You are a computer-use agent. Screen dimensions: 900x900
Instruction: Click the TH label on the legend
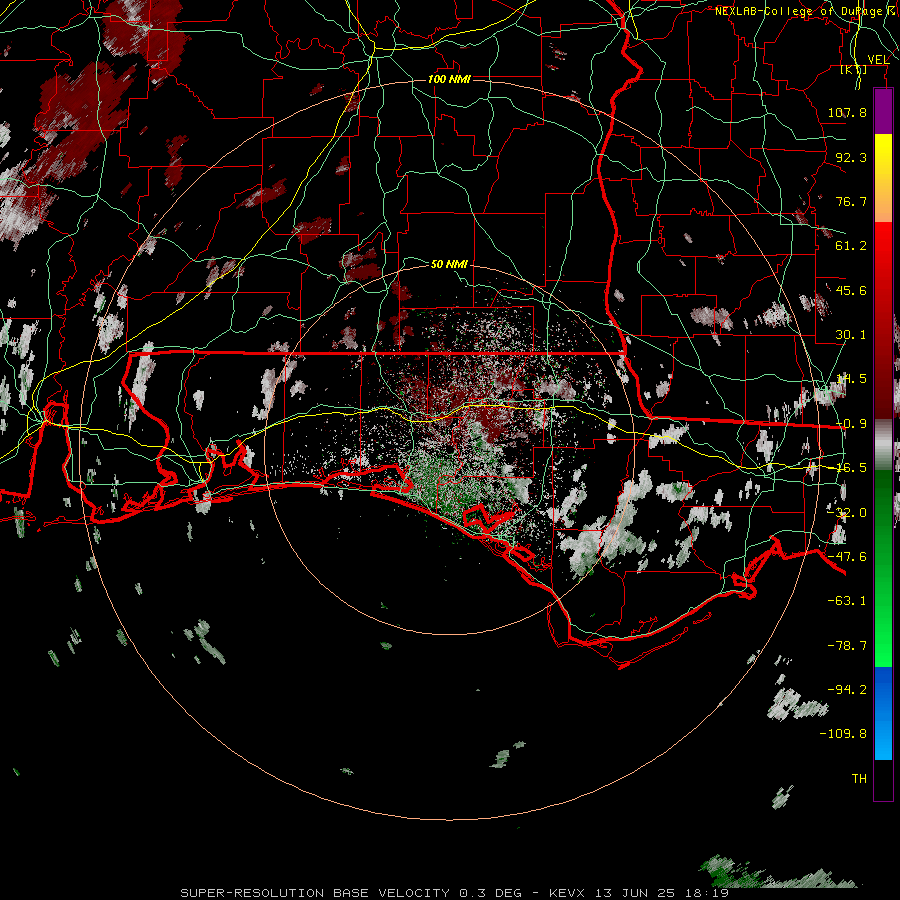859,779
